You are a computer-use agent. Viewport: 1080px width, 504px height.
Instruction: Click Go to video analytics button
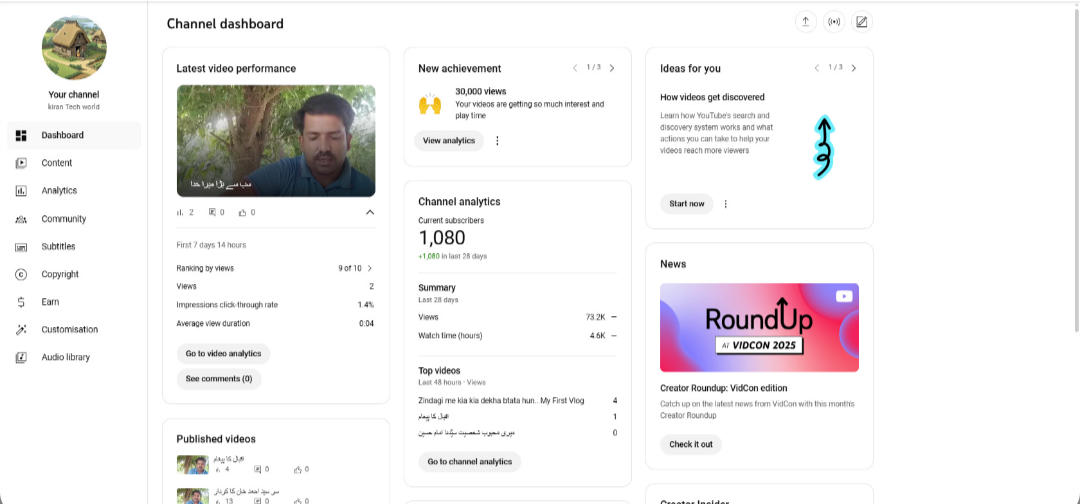223,354
